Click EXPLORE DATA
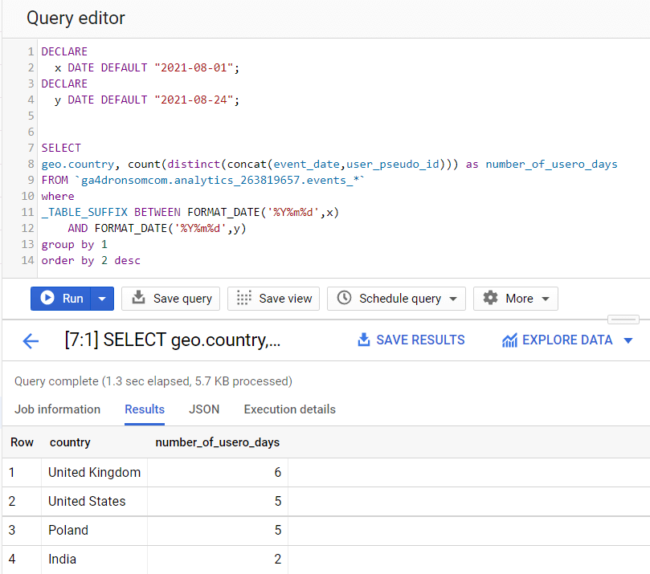650x574 pixels. point(557,340)
